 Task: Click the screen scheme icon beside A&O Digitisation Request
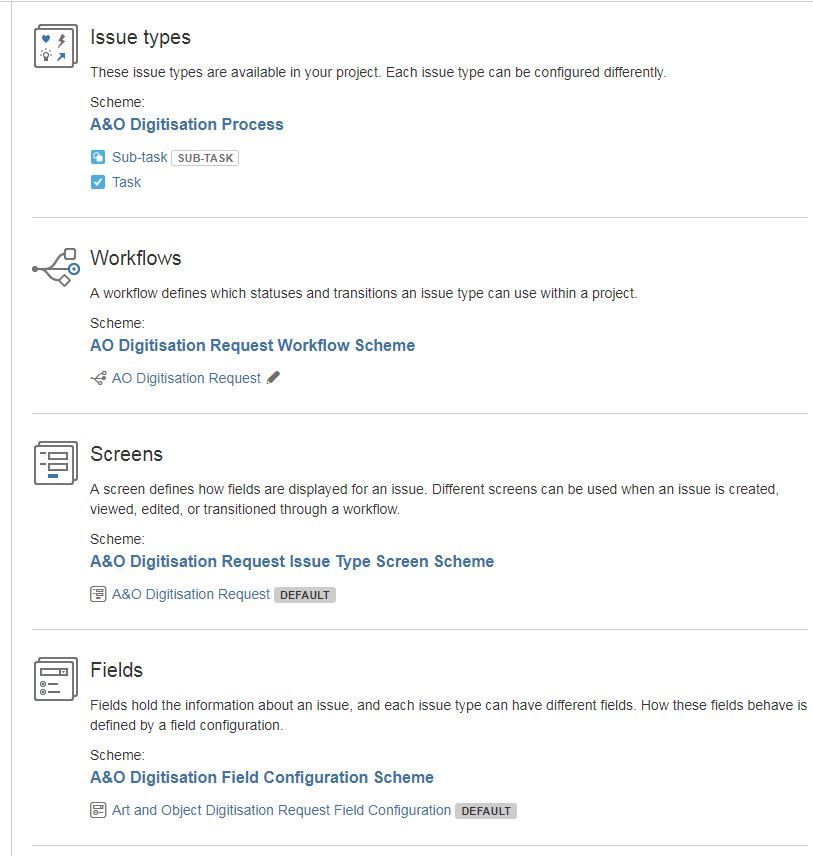pyautogui.click(x=98, y=594)
